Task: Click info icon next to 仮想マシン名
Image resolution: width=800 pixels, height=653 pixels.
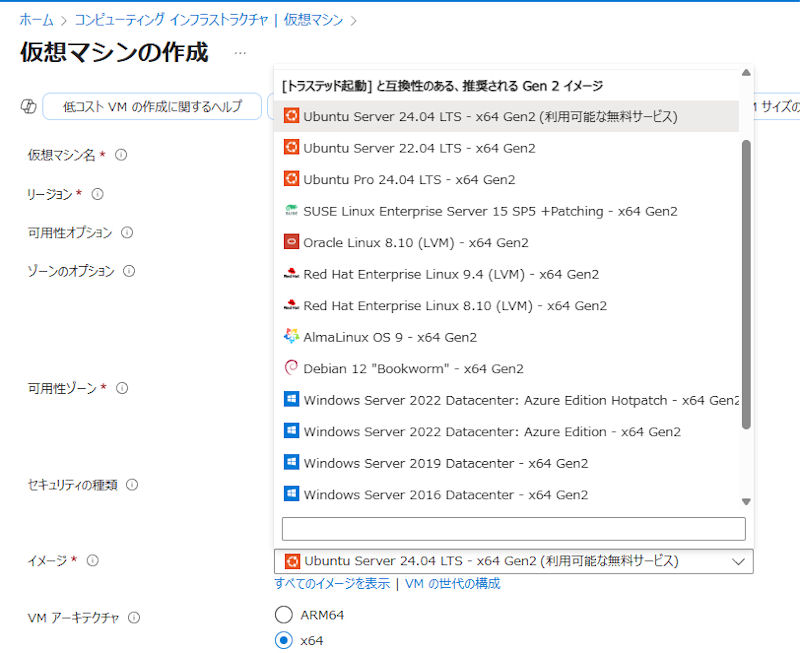Action: 121,155
